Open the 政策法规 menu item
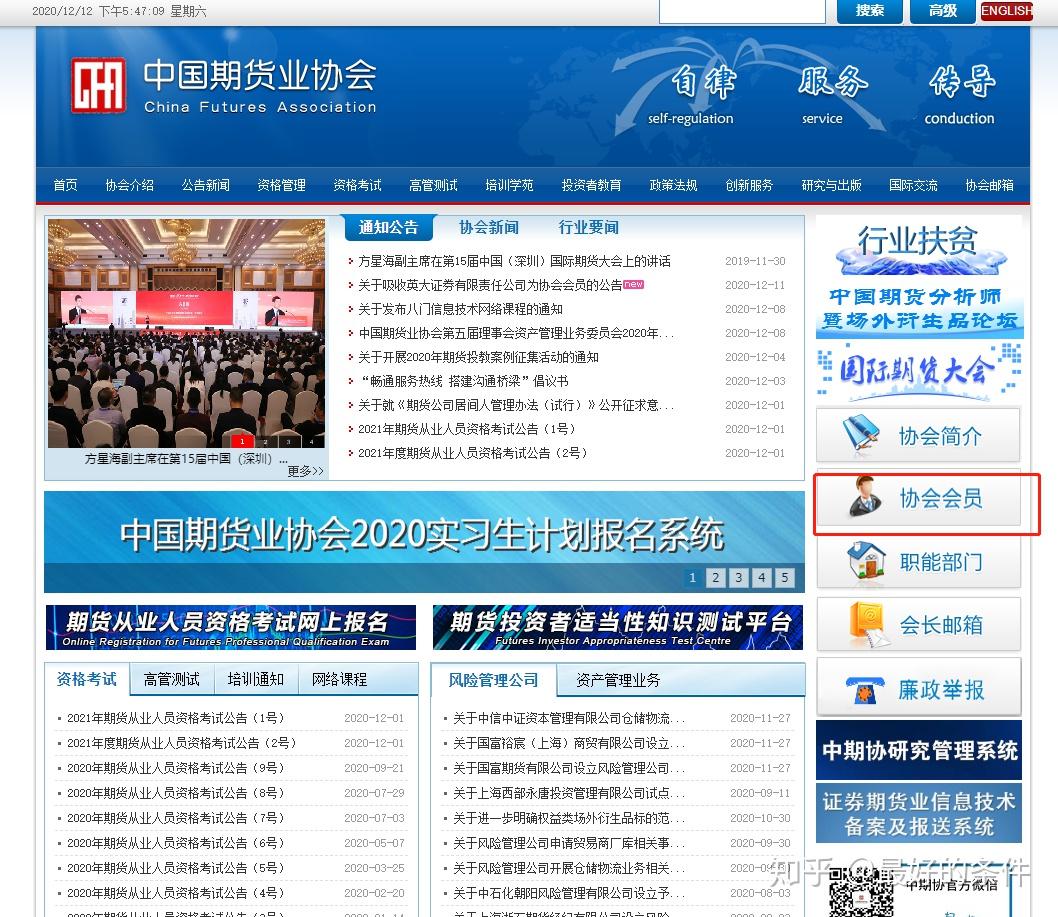 pyautogui.click(x=673, y=185)
